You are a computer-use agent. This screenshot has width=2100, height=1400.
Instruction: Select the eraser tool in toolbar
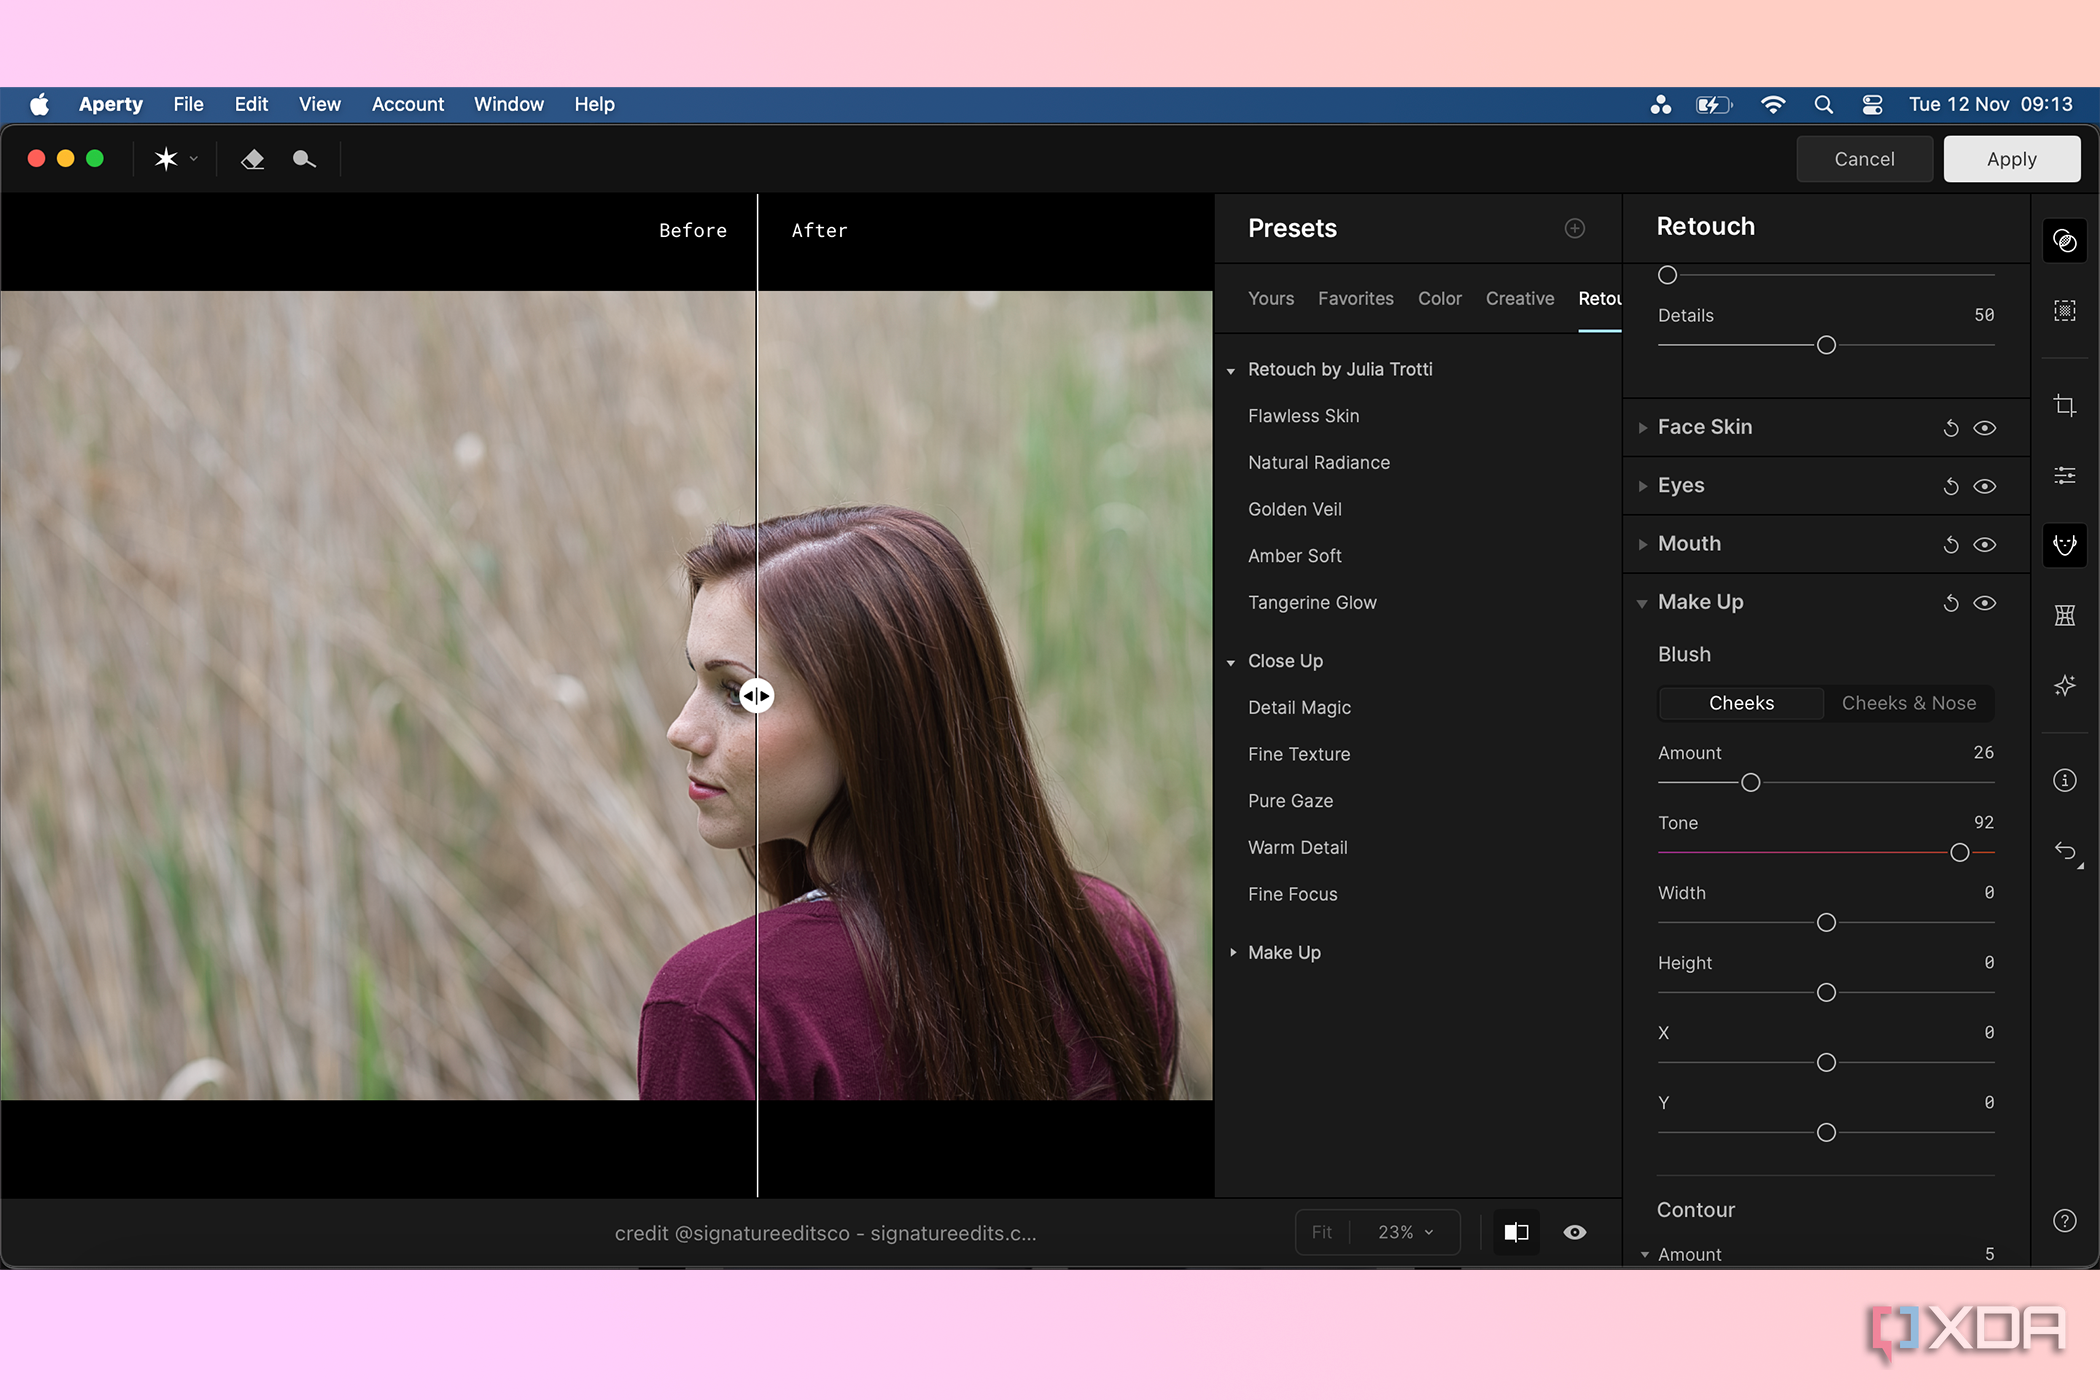click(252, 159)
